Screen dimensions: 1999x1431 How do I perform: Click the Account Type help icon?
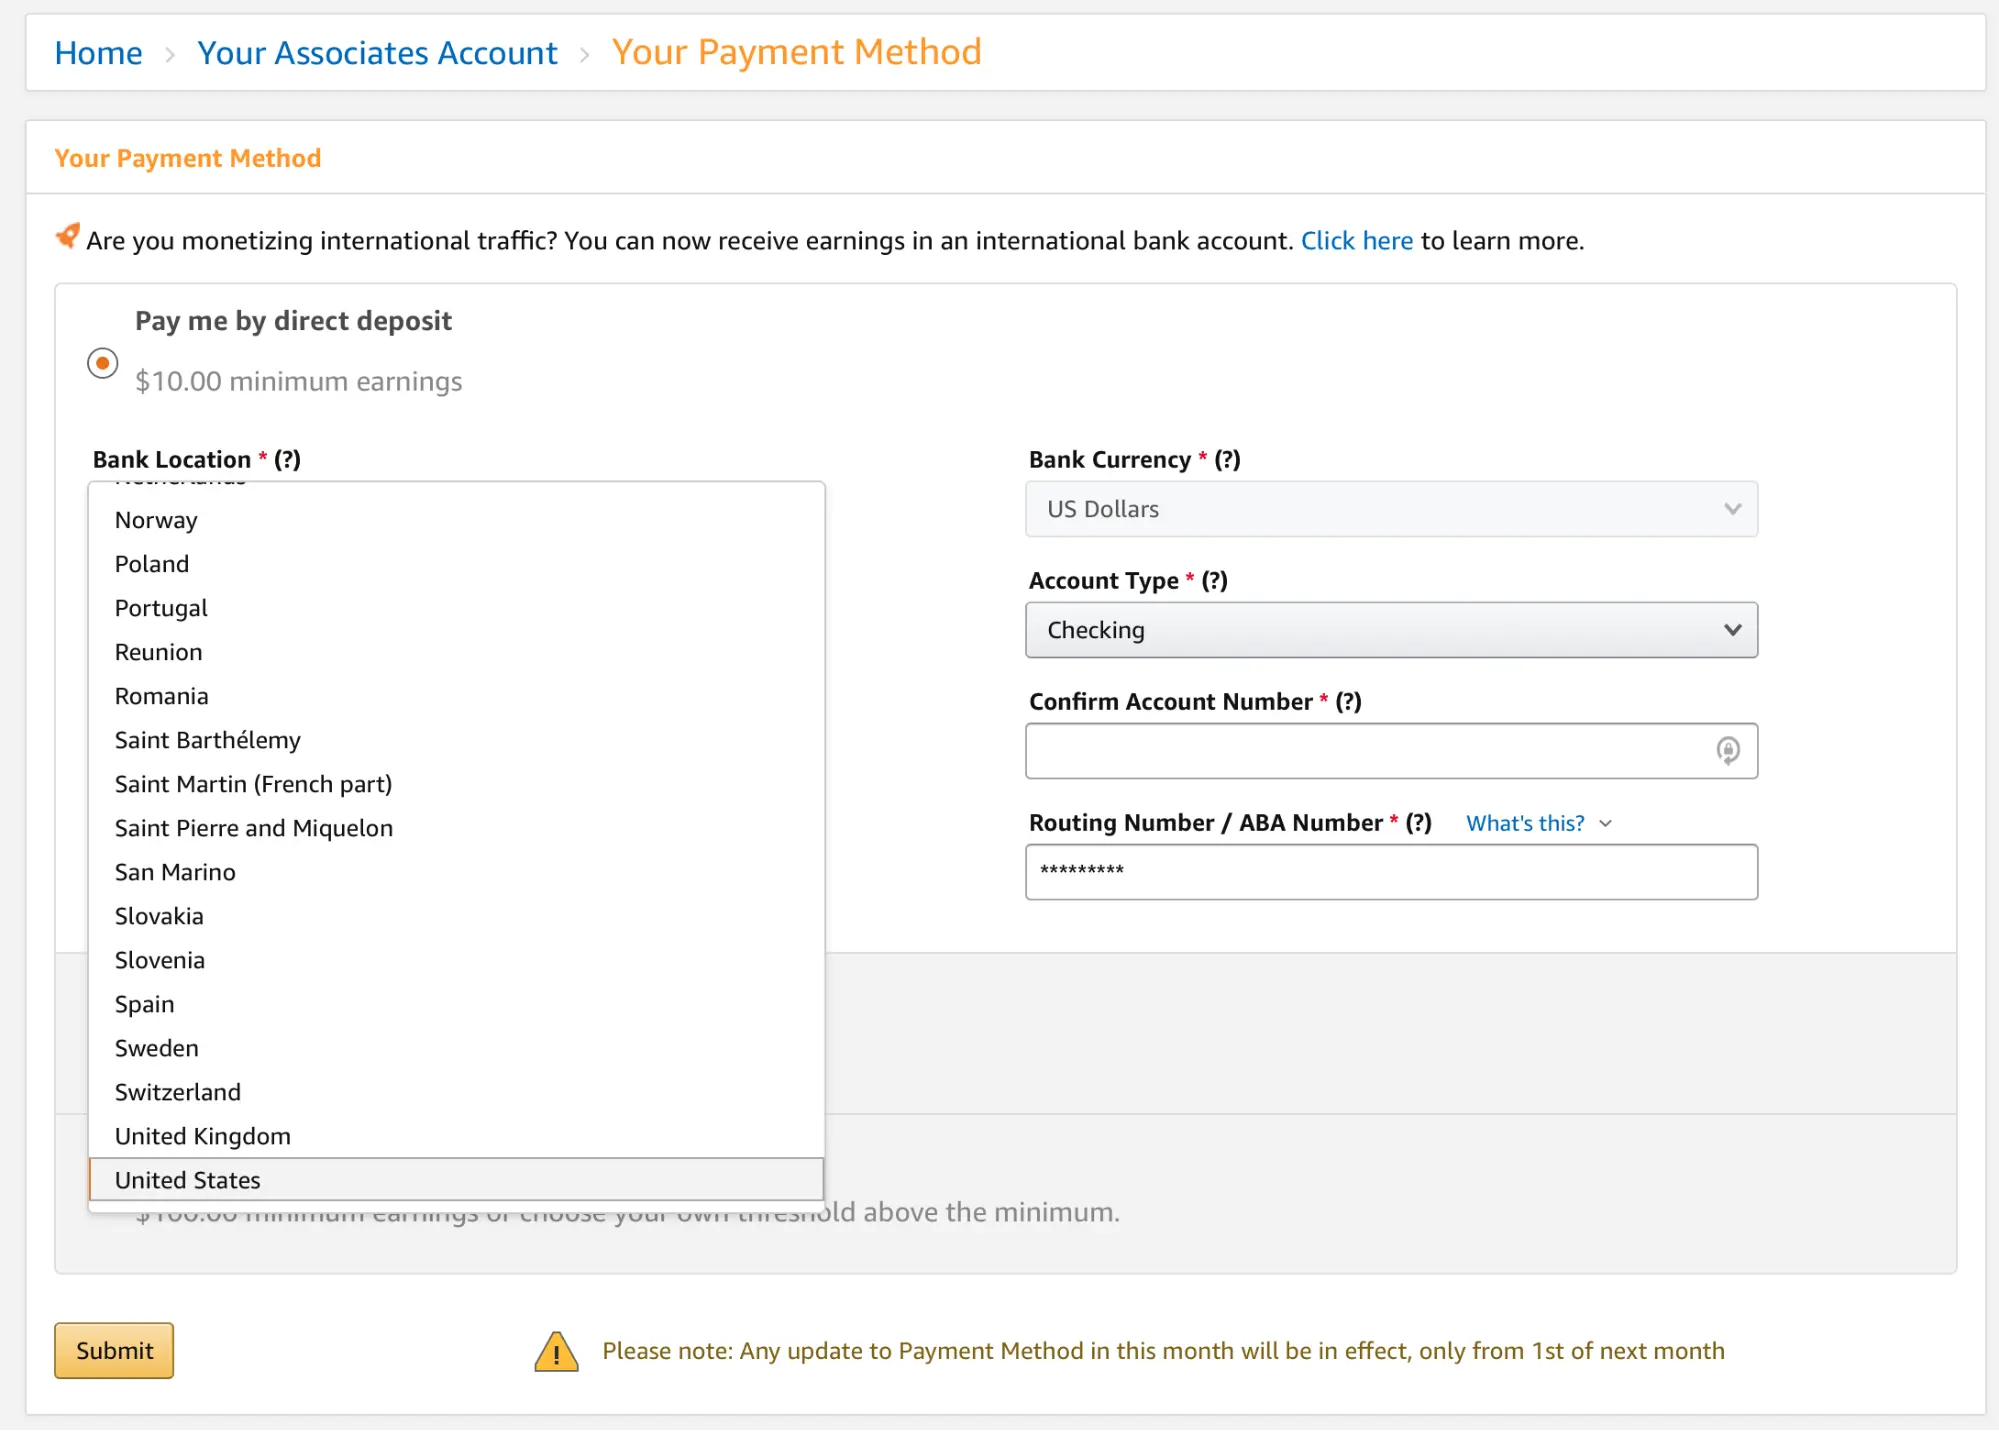(1215, 580)
